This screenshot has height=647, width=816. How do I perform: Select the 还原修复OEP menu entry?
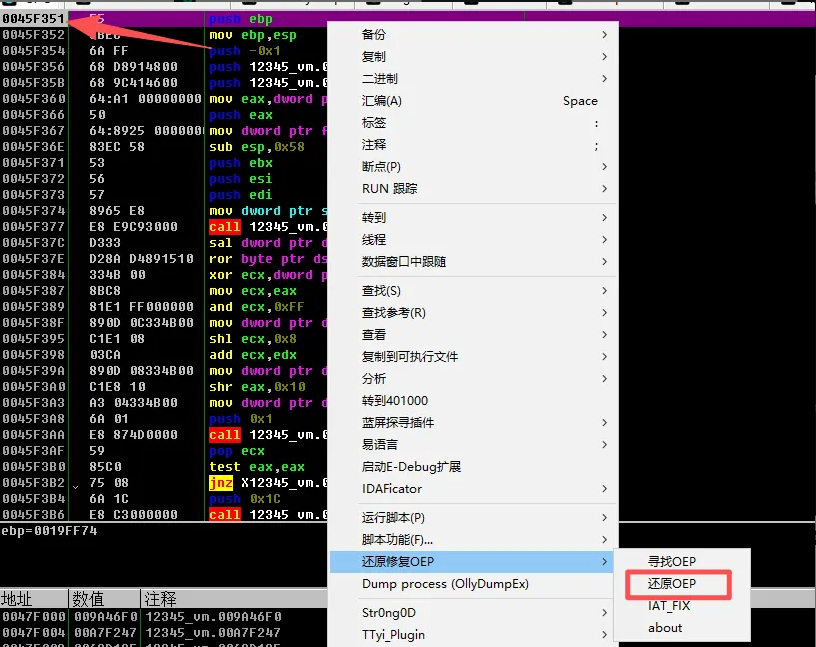[473, 562]
